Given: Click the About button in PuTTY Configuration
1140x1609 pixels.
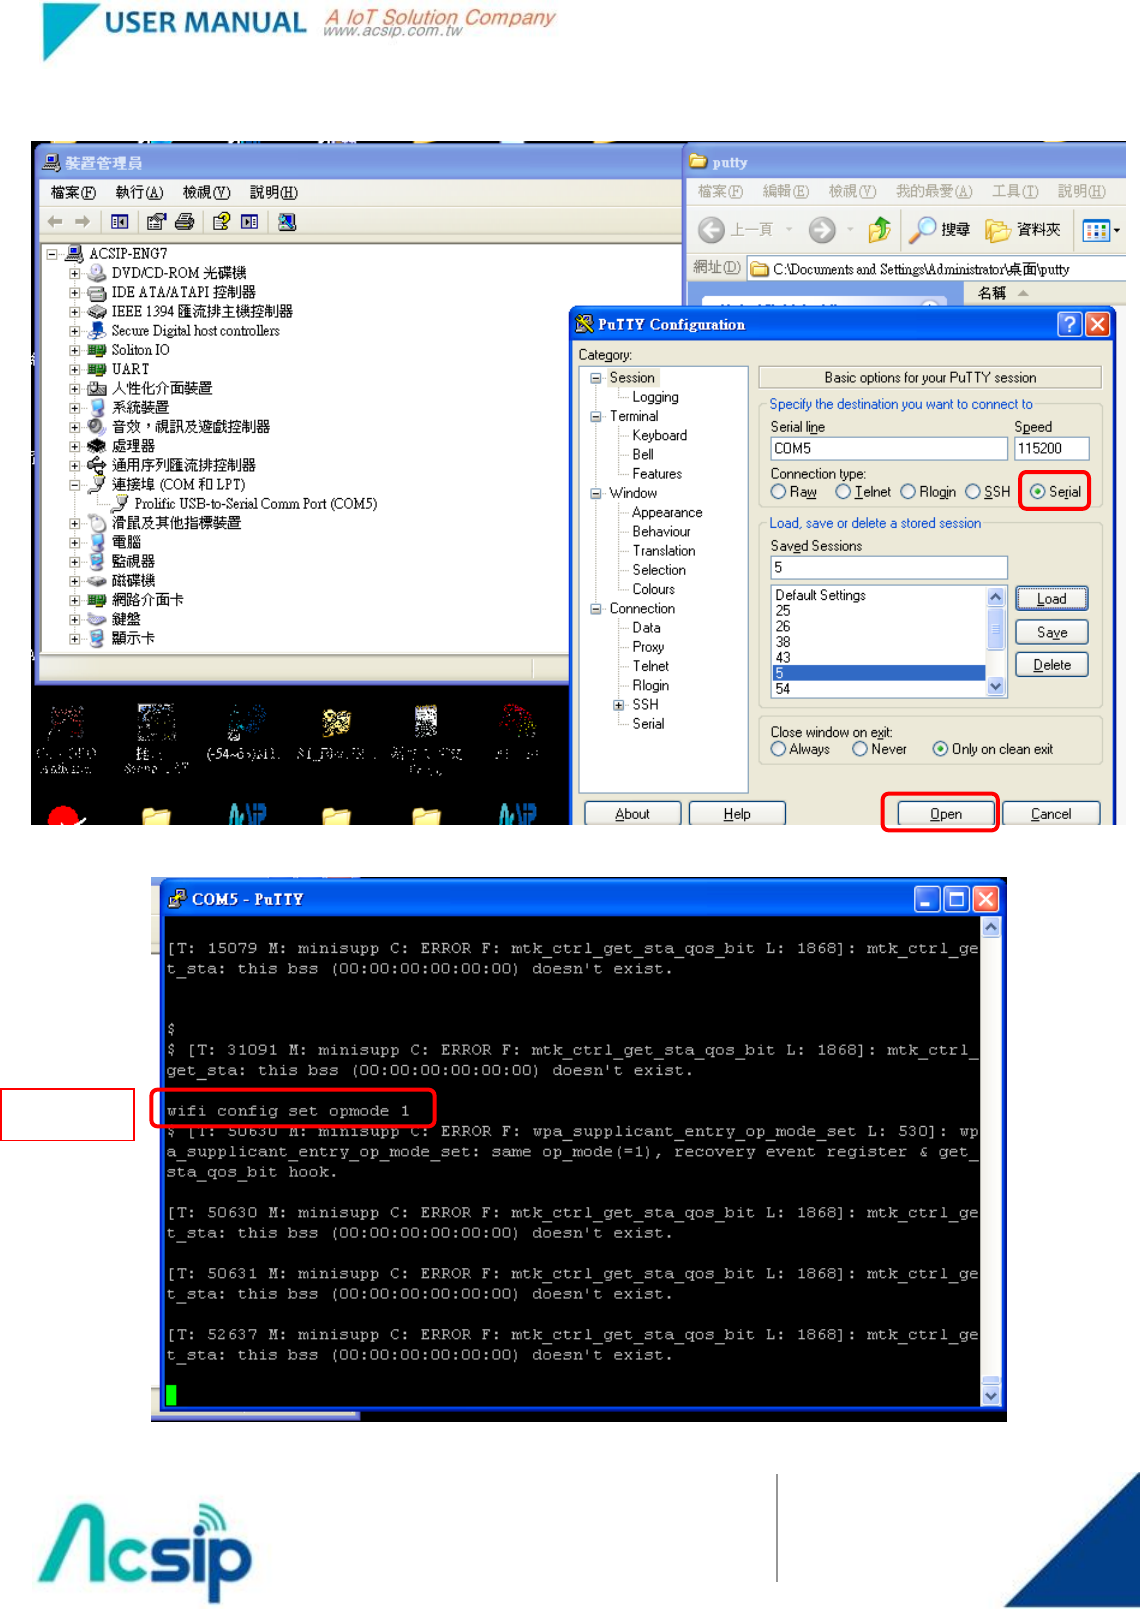Looking at the screenshot, I should pyautogui.click(x=632, y=814).
